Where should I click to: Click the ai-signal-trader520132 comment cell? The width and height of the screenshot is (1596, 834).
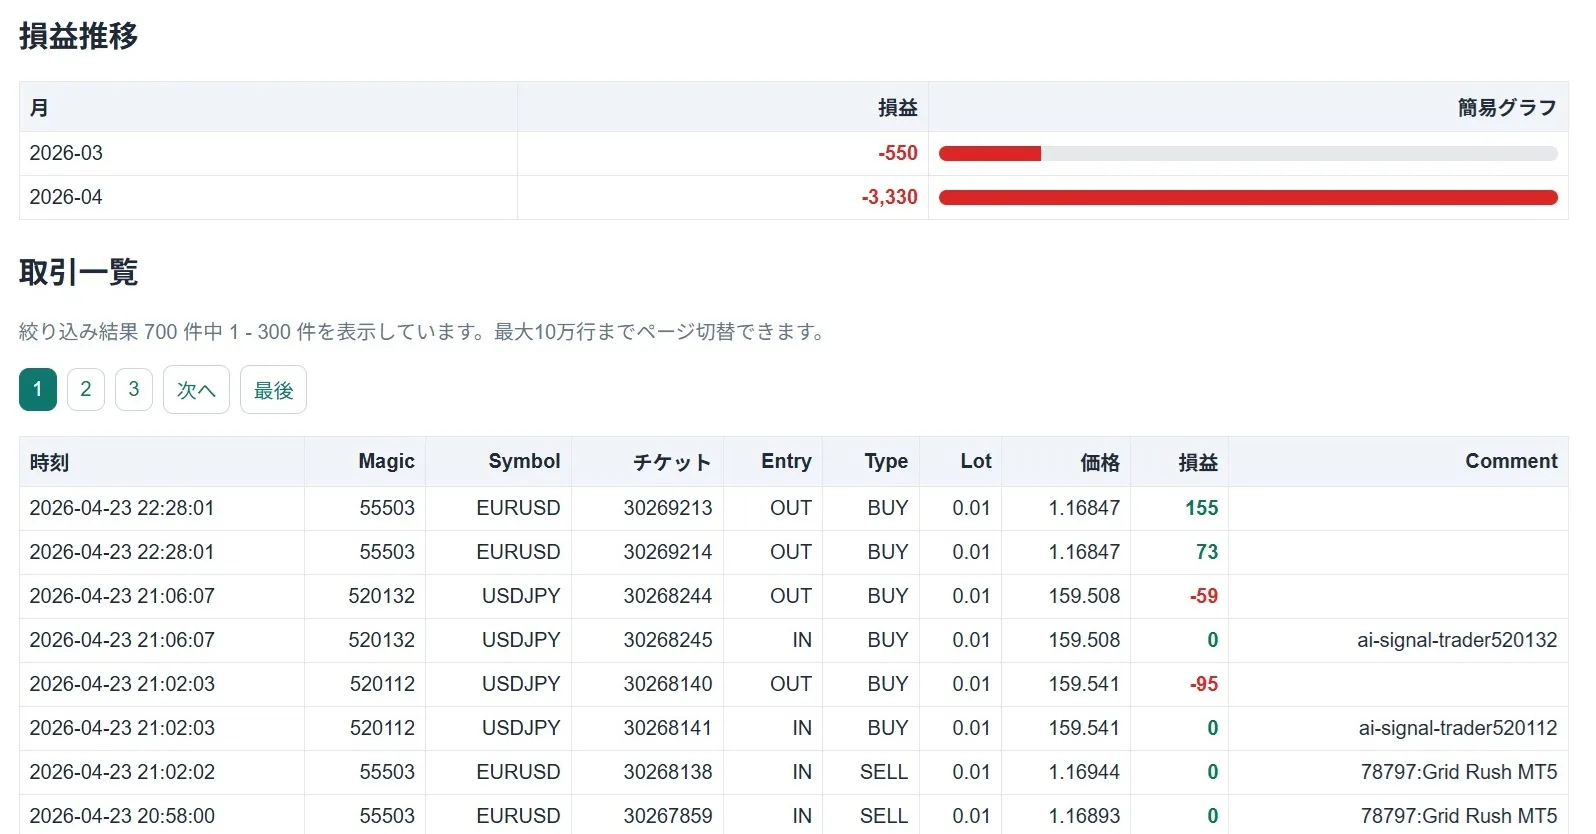(1456, 640)
